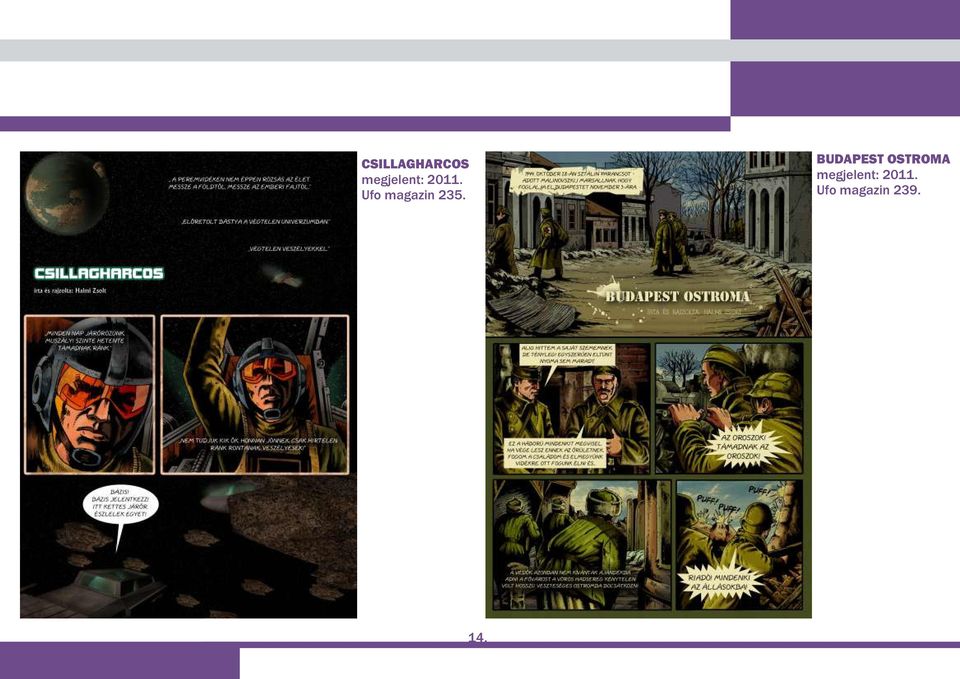960x679 pixels.
Task: Click the green CSILLAGHARCOS title inside the comic
Action: (99, 273)
